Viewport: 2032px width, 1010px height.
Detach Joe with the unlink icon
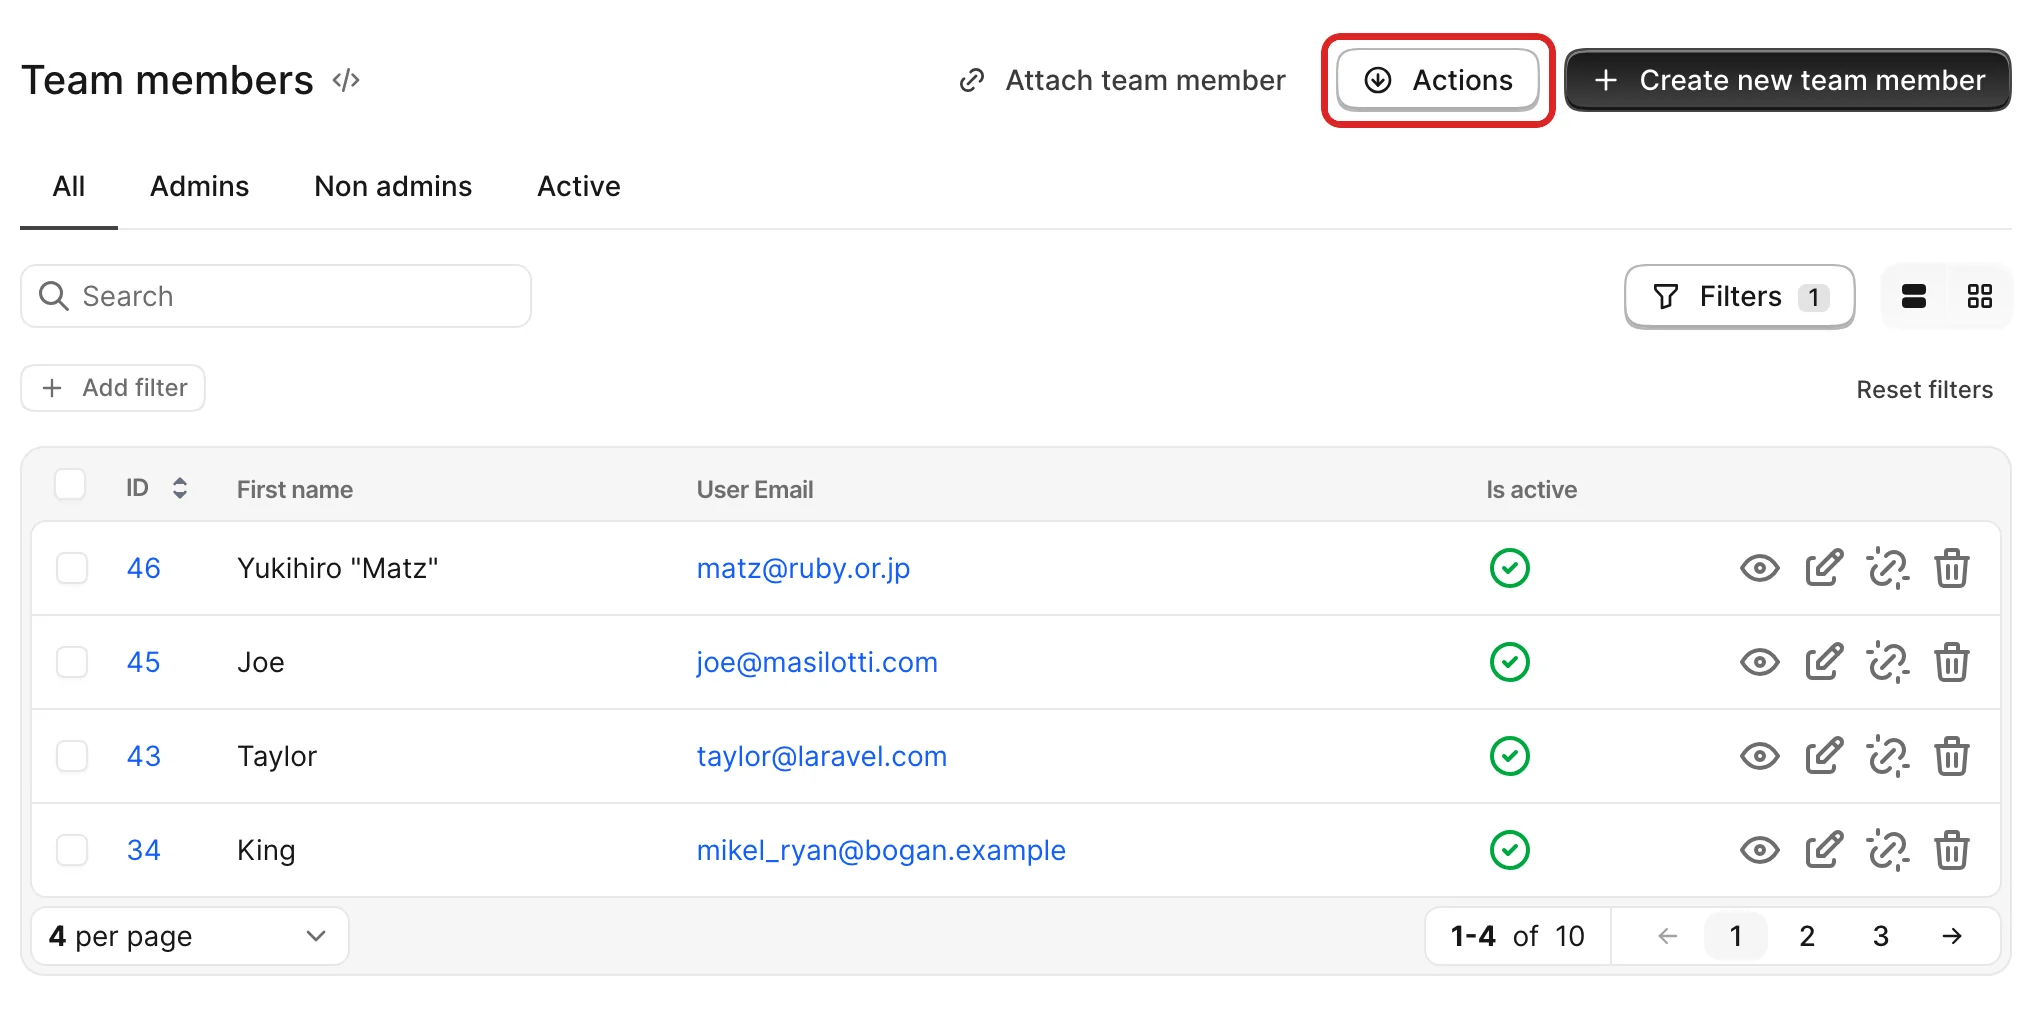pyautogui.click(x=1888, y=662)
